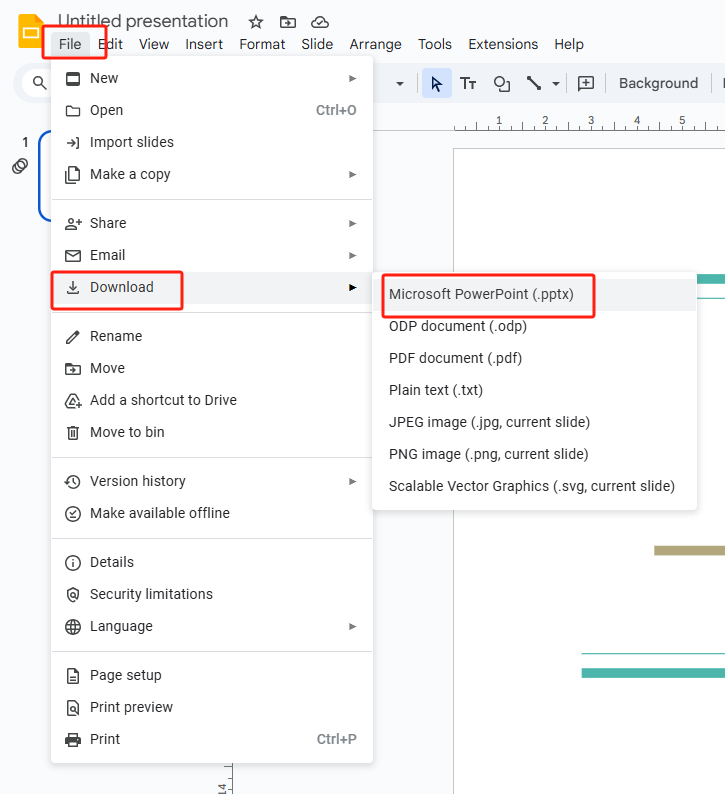725x794 pixels.
Task: Select the cursor arrow tool
Action: pos(436,83)
